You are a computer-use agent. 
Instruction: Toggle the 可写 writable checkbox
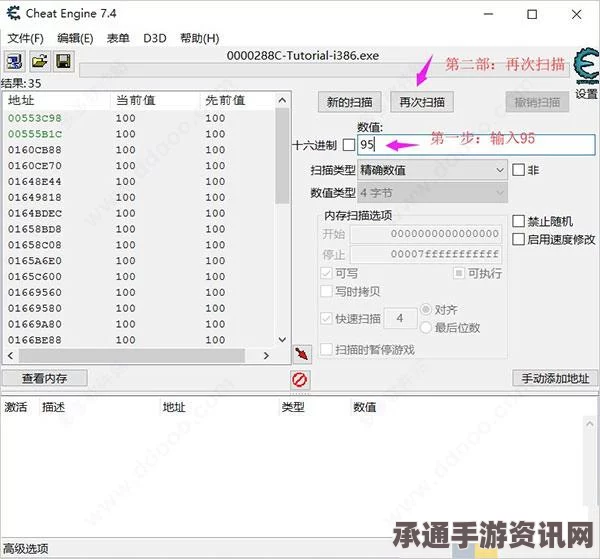[x=326, y=273]
